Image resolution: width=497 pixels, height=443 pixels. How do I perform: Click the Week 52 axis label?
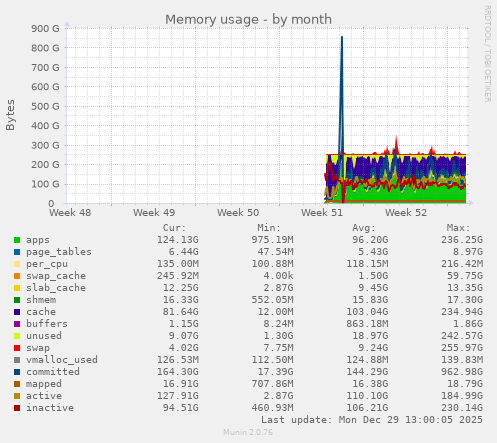coord(406,213)
